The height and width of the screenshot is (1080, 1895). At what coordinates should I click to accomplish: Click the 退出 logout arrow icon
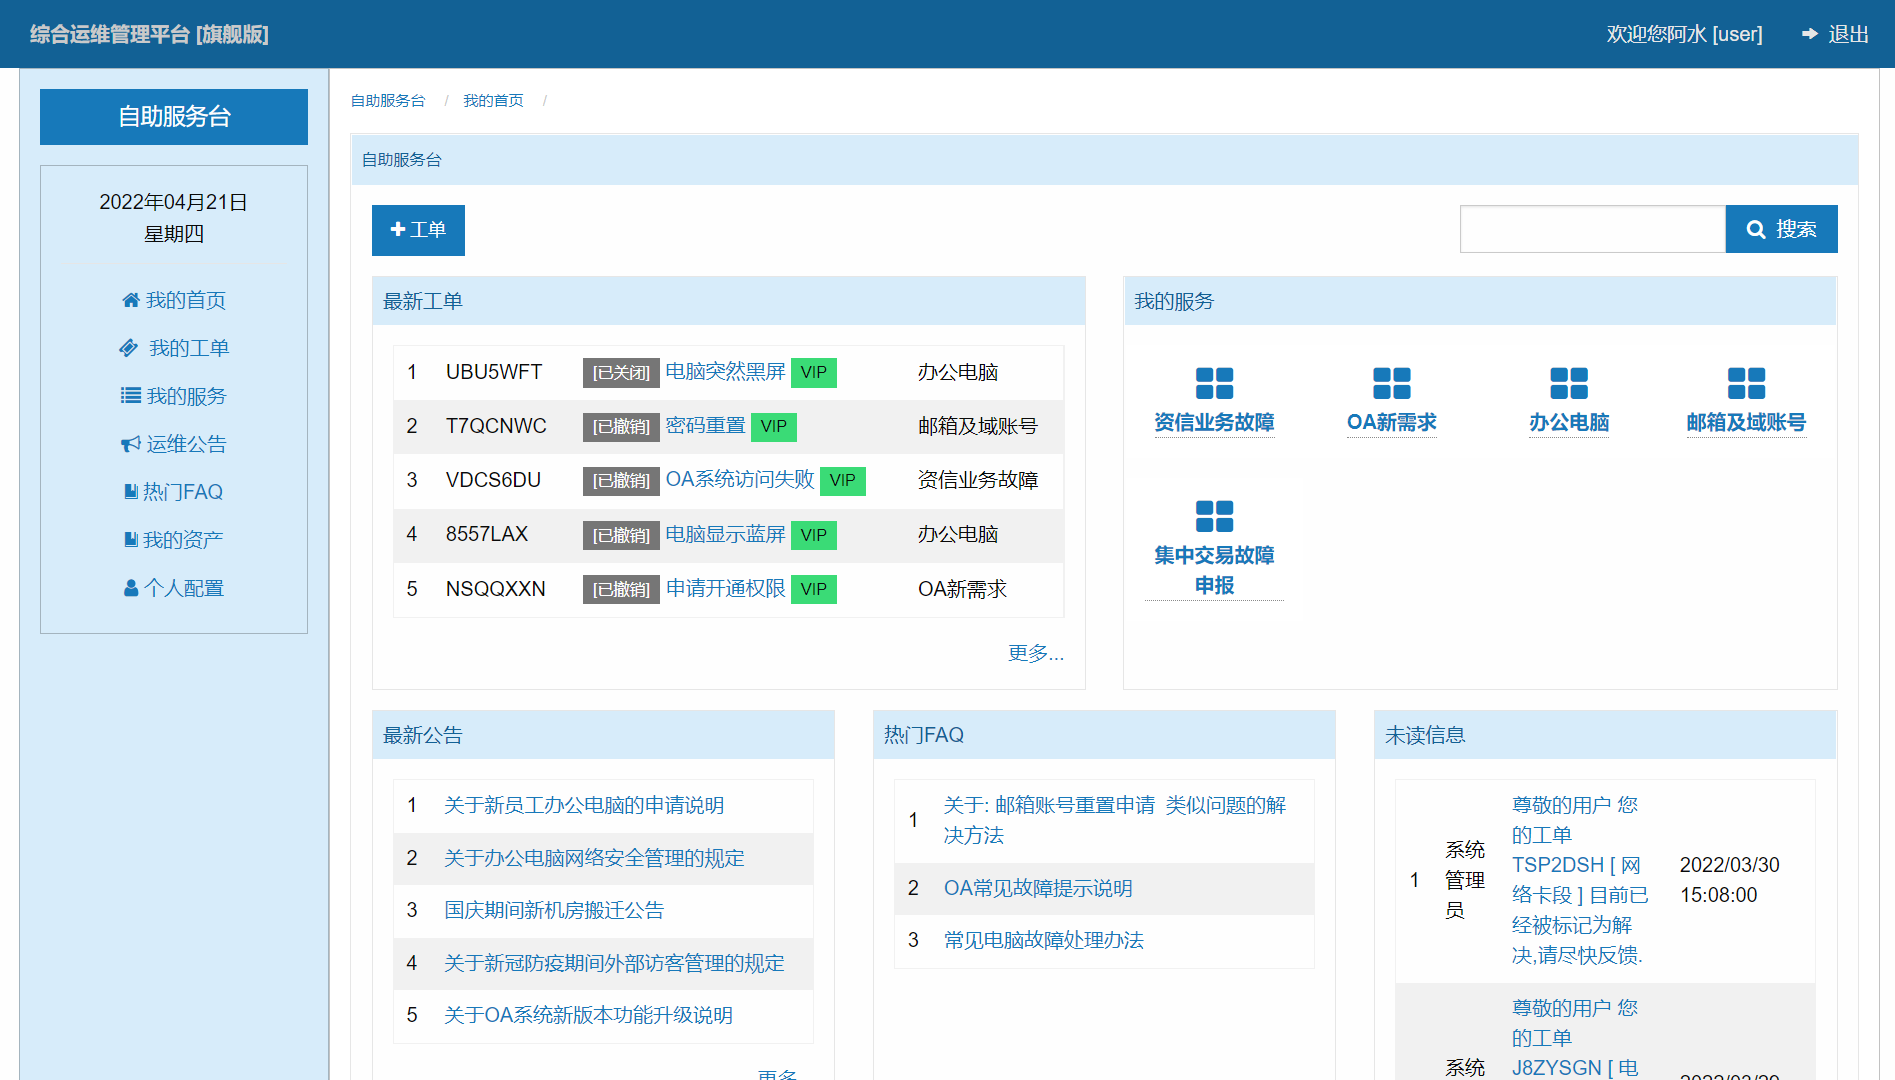1809,34
